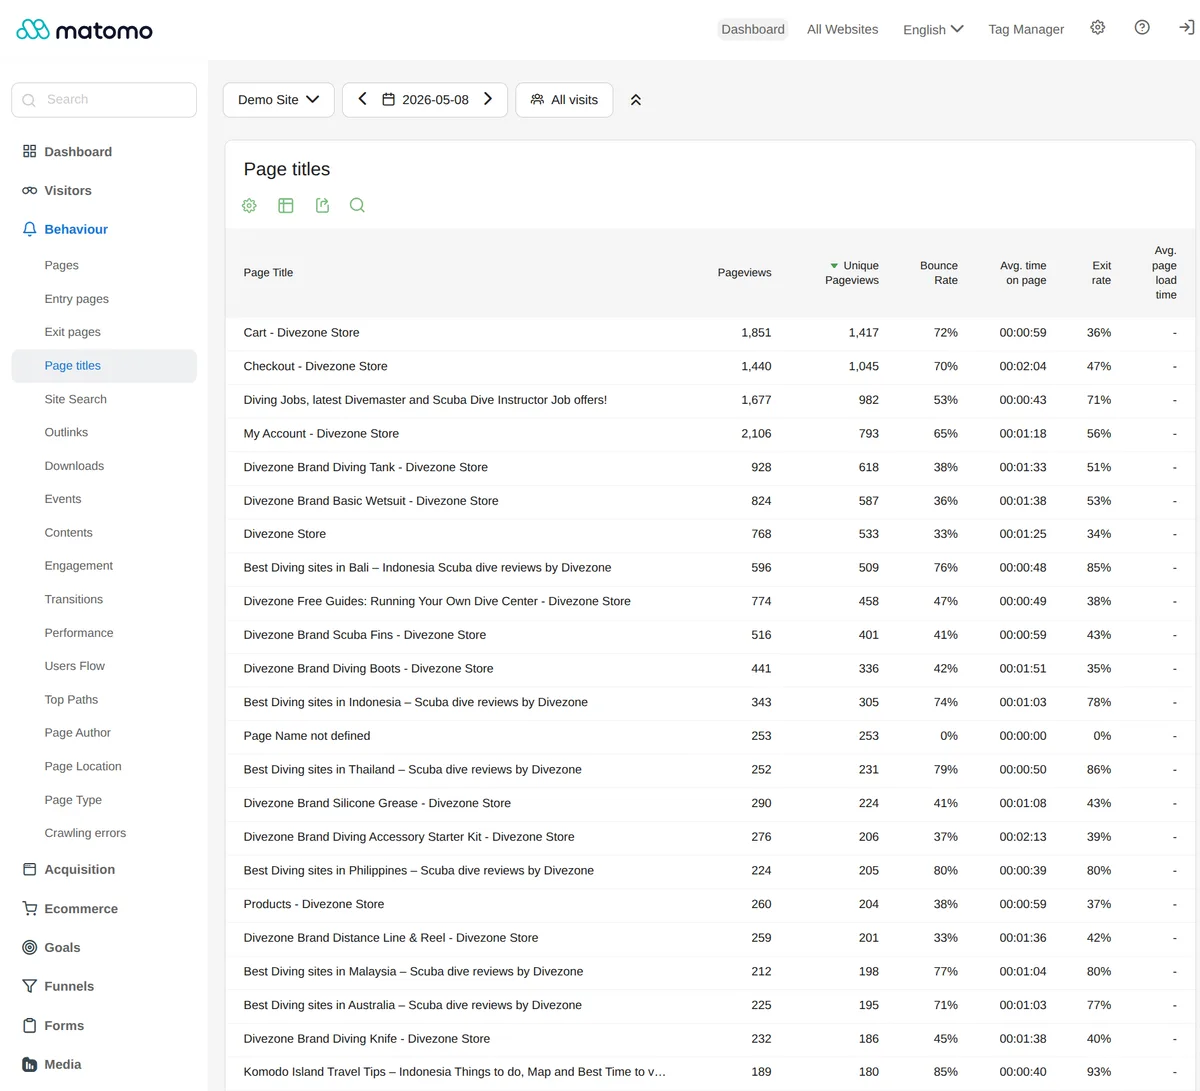The height and width of the screenshot is (1091, 1200).
Task: Click the Page Title column header
Action: pyautogui.click(x=268, y=272)
